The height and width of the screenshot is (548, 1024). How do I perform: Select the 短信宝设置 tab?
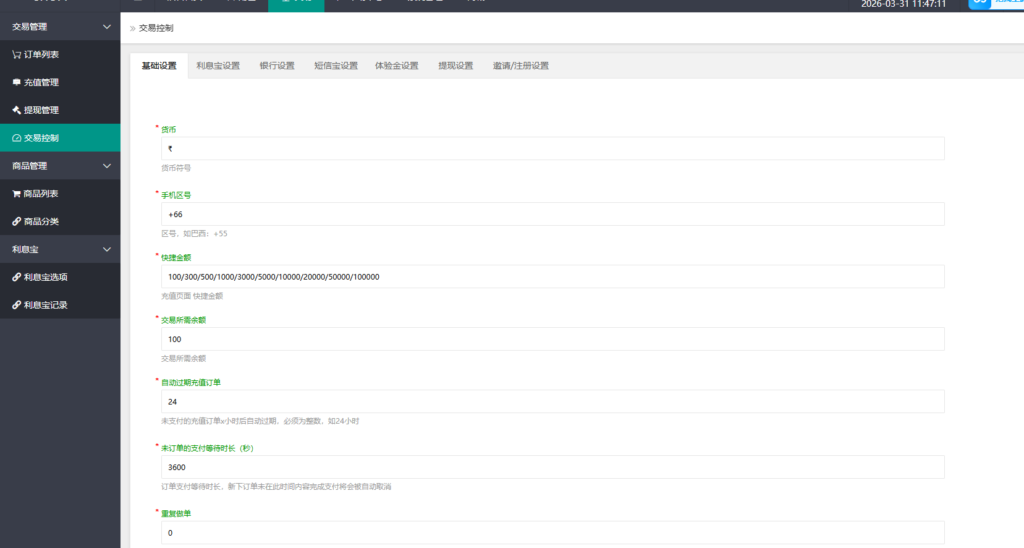point(335,66)
